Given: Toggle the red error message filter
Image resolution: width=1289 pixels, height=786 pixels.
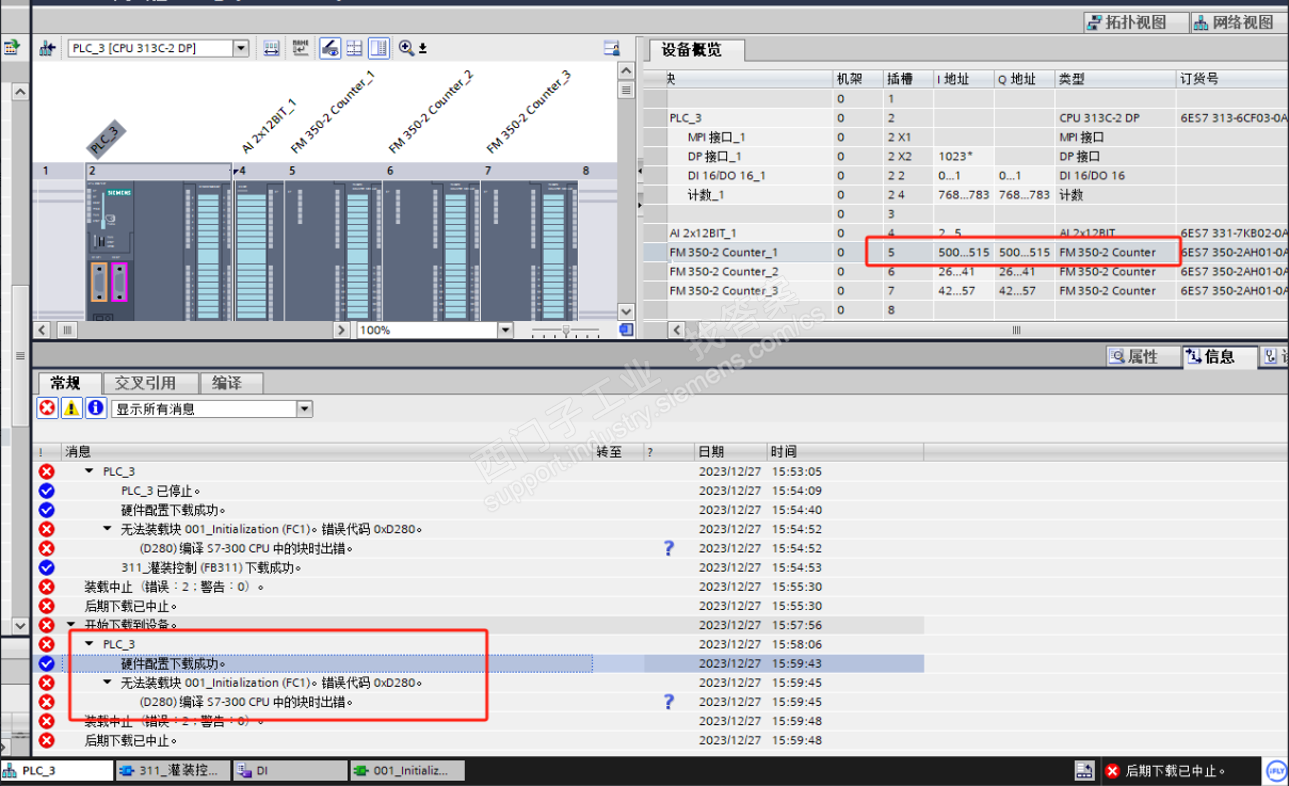Looking at the screenshot, I should [47, 408].
